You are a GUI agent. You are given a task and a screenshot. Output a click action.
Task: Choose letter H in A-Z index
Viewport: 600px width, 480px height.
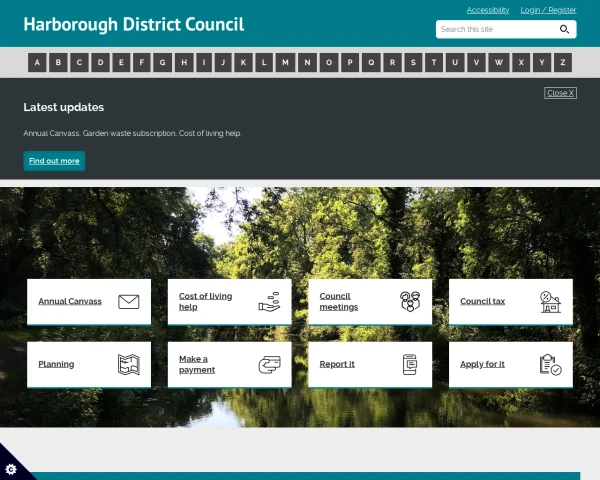coord(184,62)
